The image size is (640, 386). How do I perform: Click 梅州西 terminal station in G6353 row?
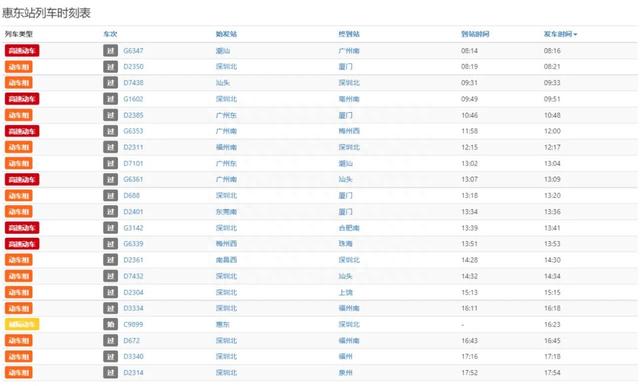click(349, 131)
